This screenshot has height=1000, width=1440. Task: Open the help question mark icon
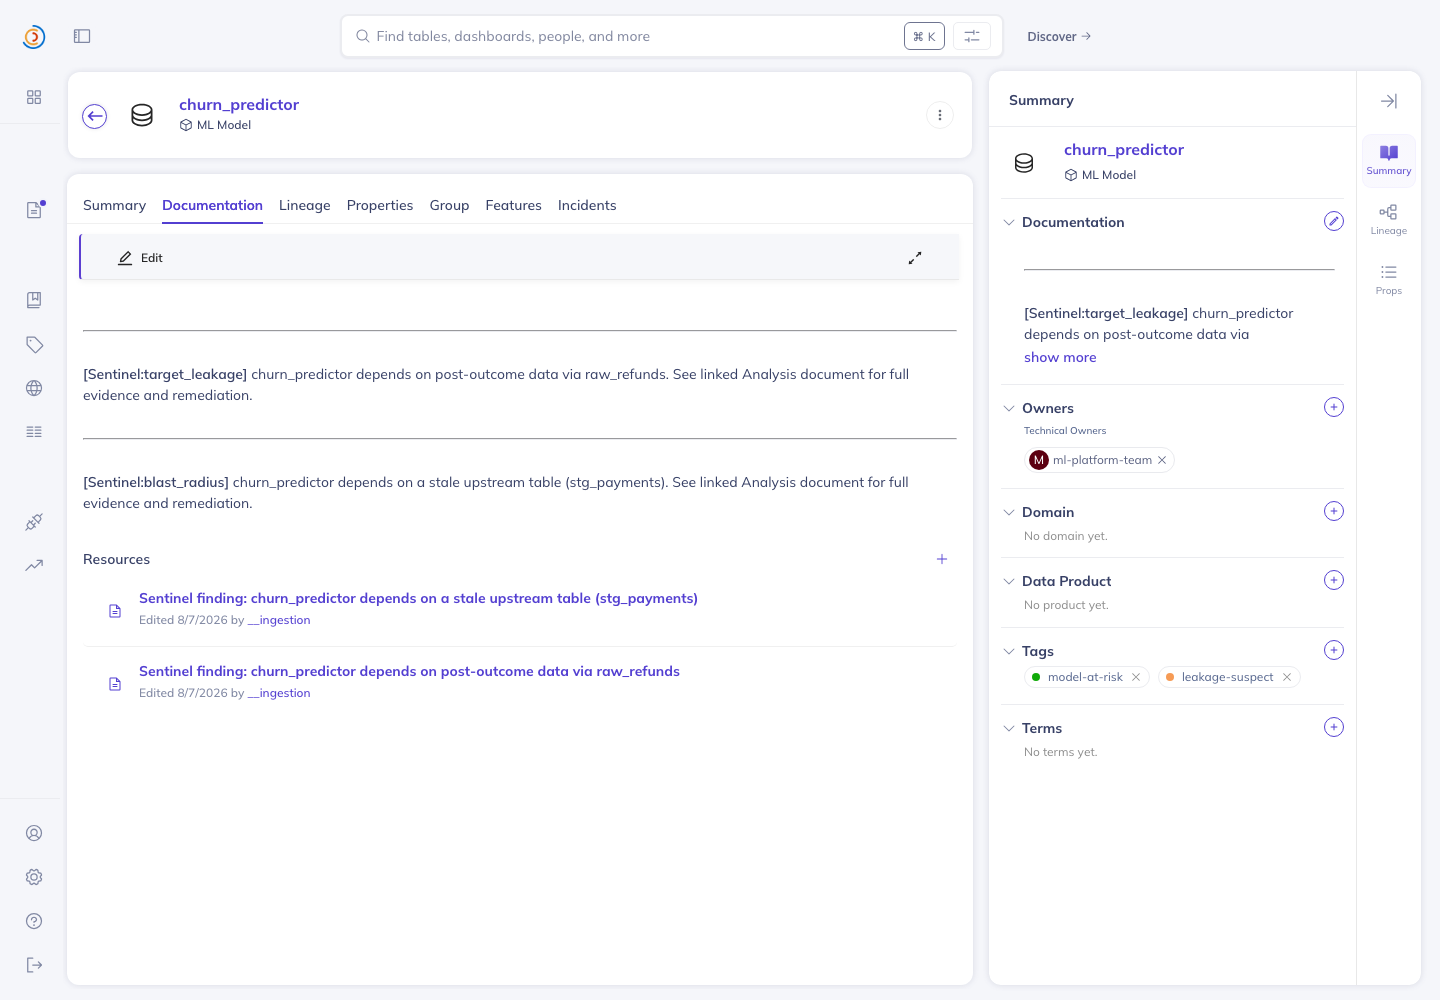point(34,921)
